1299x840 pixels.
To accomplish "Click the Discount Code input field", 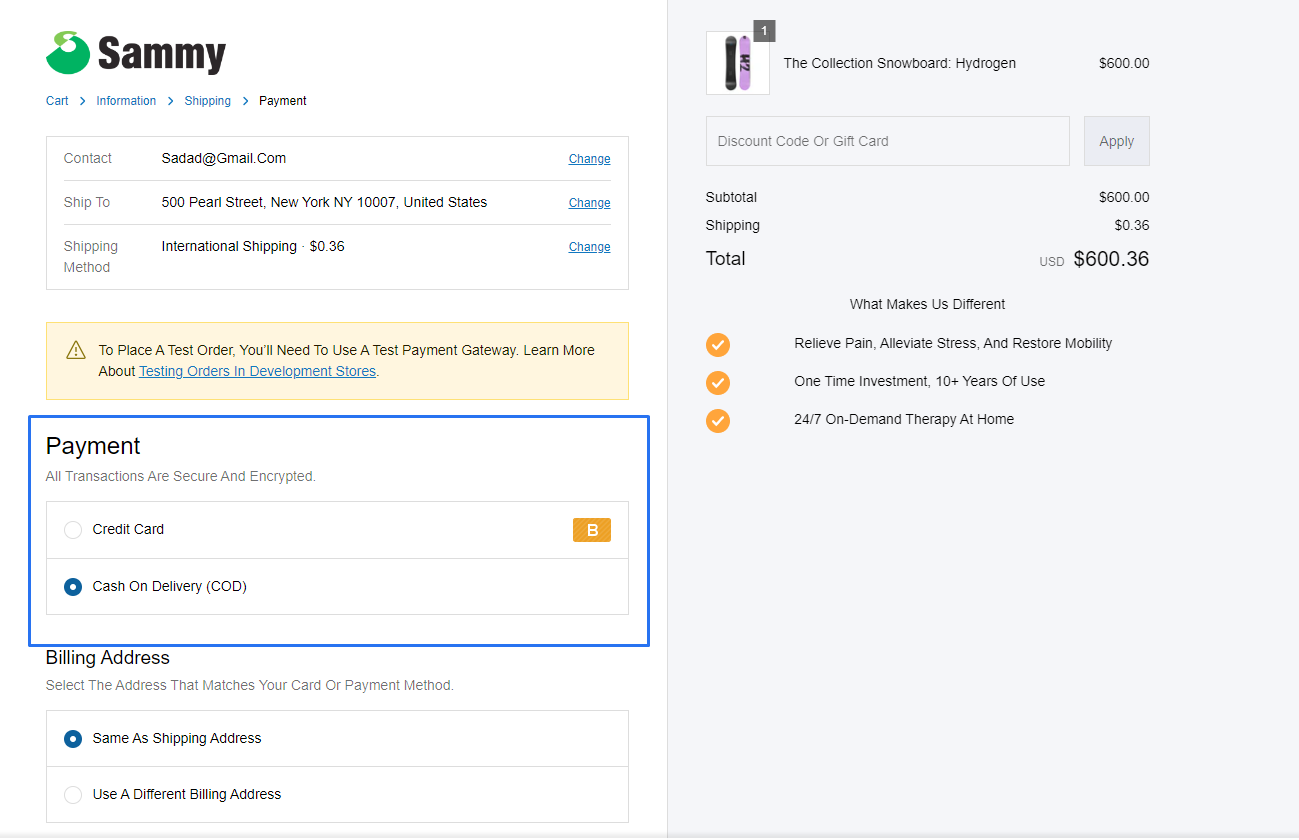I will (x=887, y=141).
